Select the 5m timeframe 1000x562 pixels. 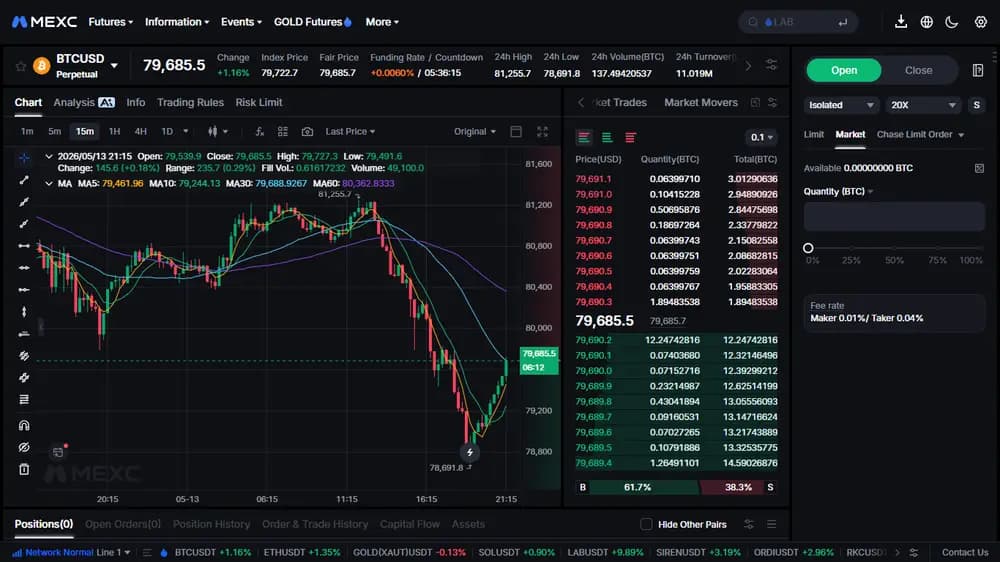(x=55, y=131)
